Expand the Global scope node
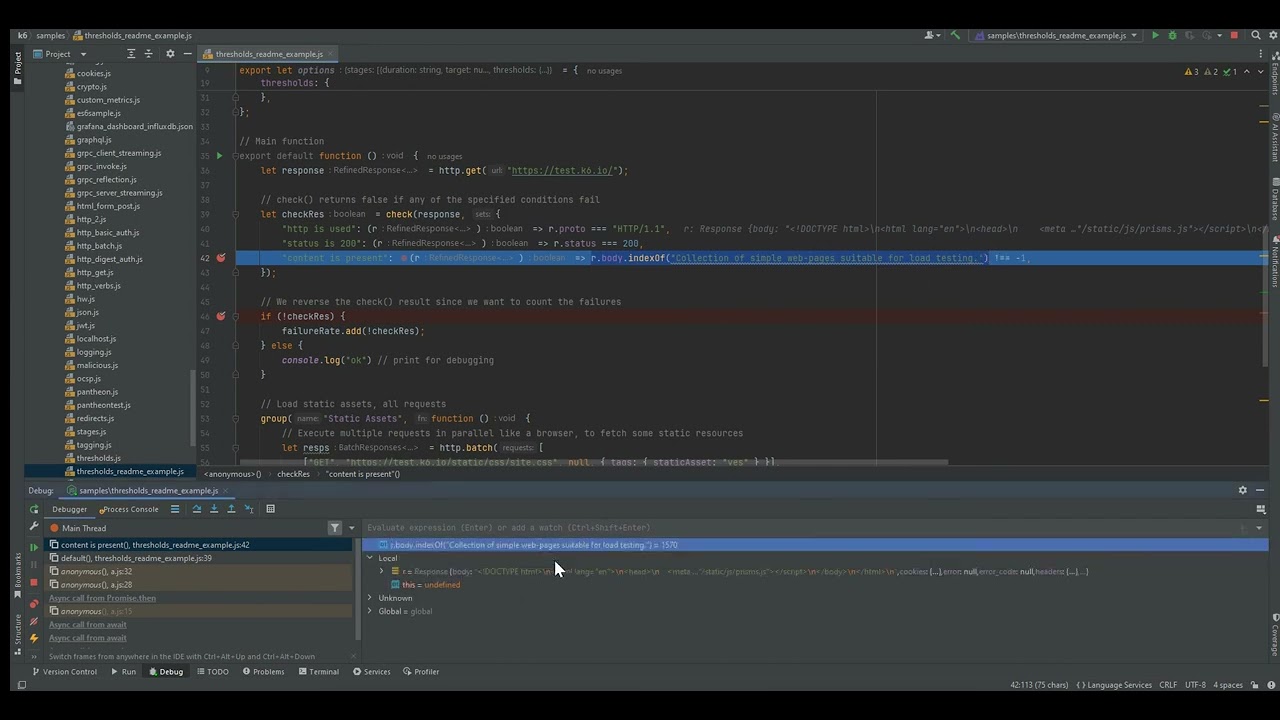The width and height of the screenshot is (1280, 720). point(370,611)
